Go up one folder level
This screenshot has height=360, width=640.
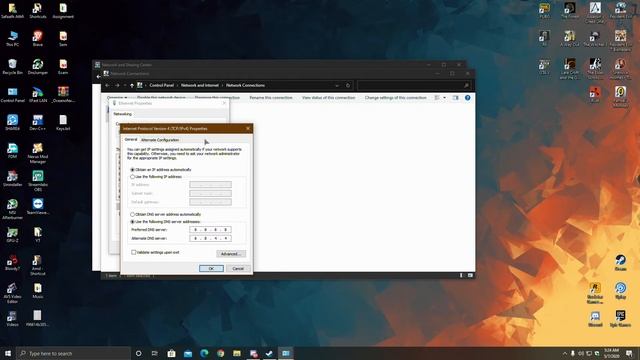(131, 85)
